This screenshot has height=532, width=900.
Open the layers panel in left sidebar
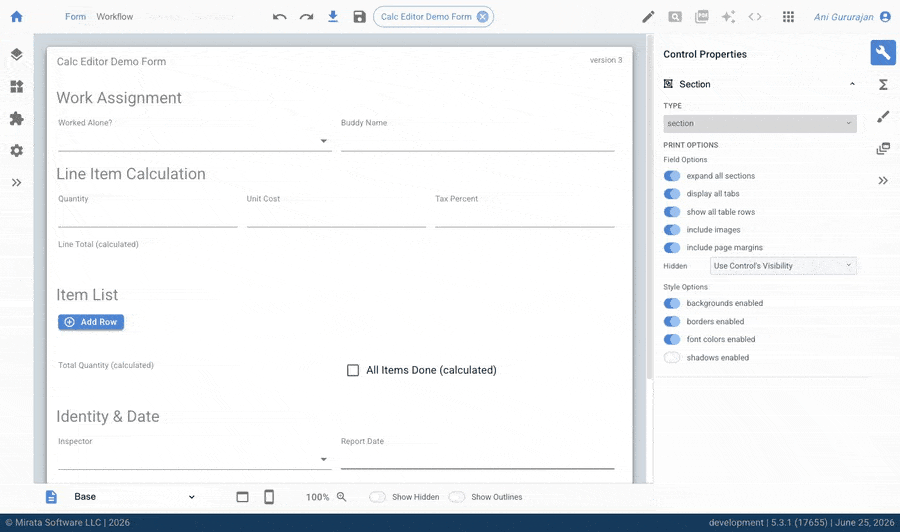click(17, 55)
